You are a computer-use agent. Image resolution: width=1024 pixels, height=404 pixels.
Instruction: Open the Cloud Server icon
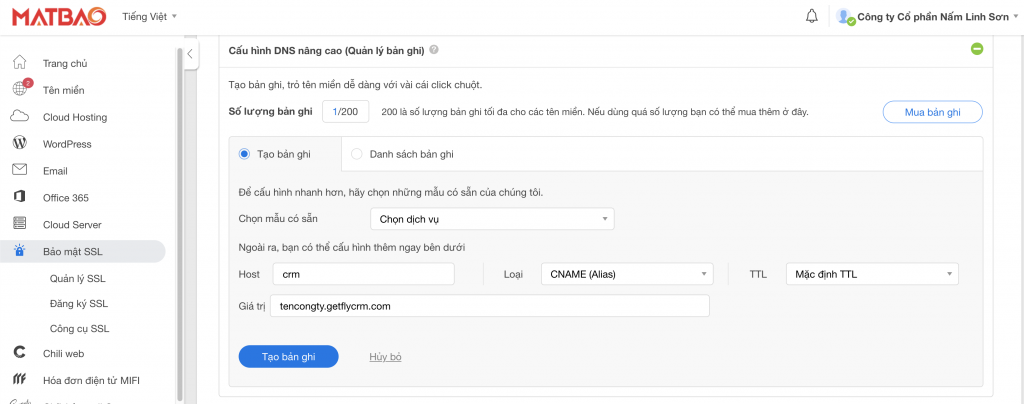coord(20,224)
